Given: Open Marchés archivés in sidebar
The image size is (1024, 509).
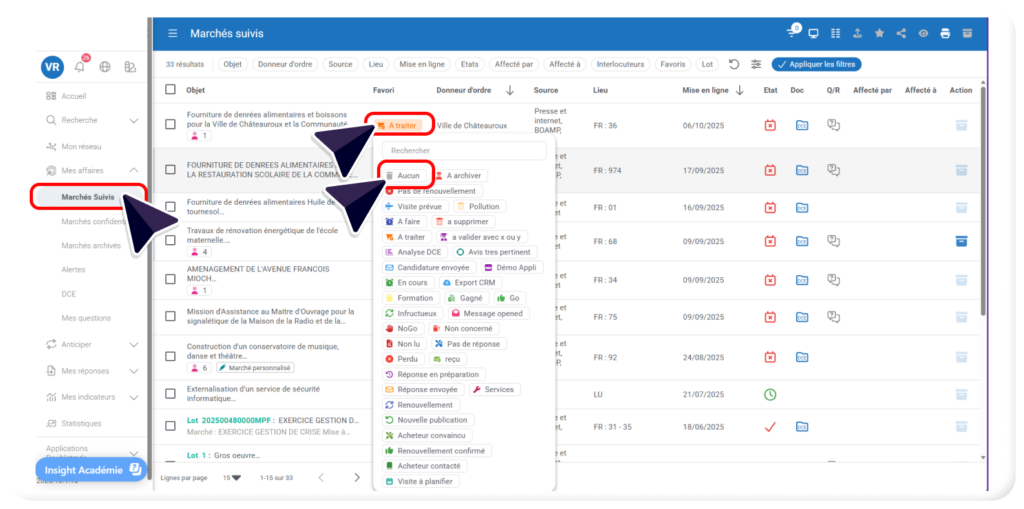Looking at the screenshot, I should click(90, 246).
